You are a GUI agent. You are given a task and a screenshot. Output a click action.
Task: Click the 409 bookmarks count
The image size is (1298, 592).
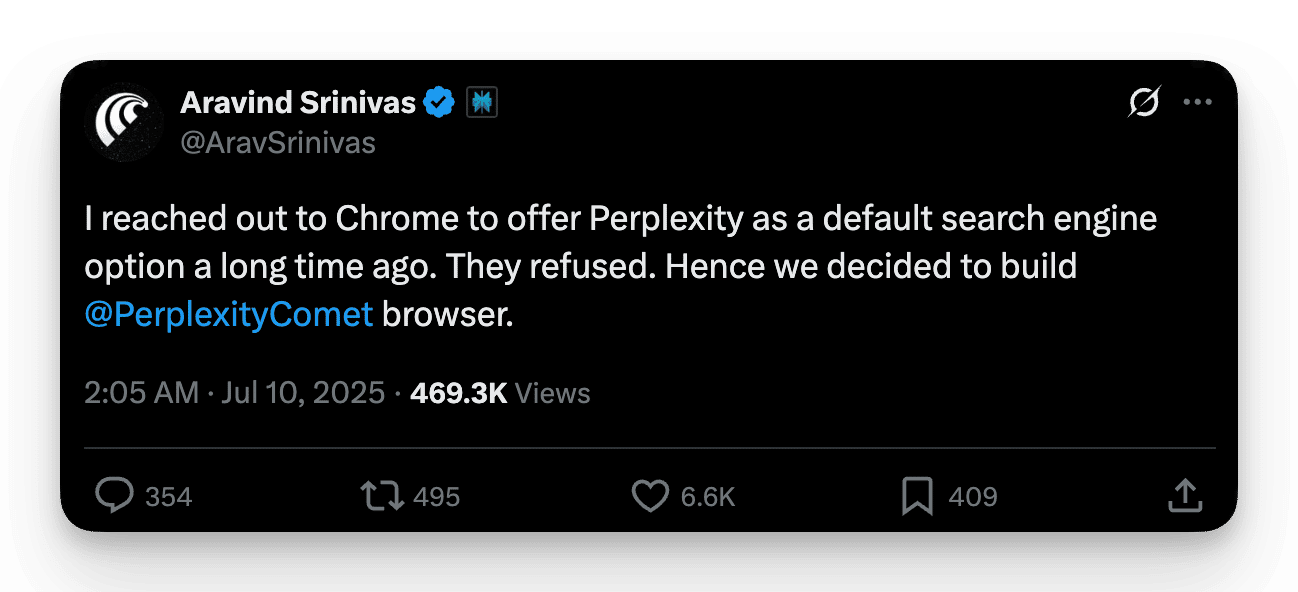(x=973, y=497)
